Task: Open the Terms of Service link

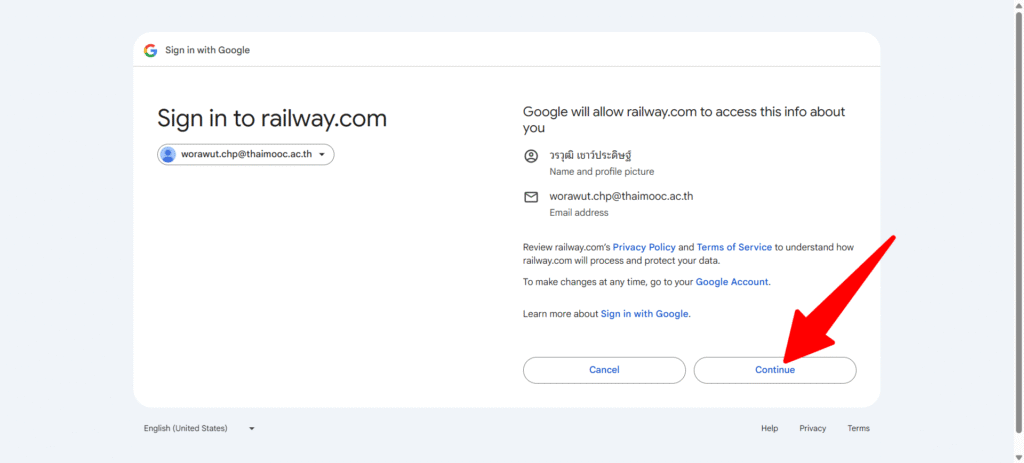Action: (734, 247)
